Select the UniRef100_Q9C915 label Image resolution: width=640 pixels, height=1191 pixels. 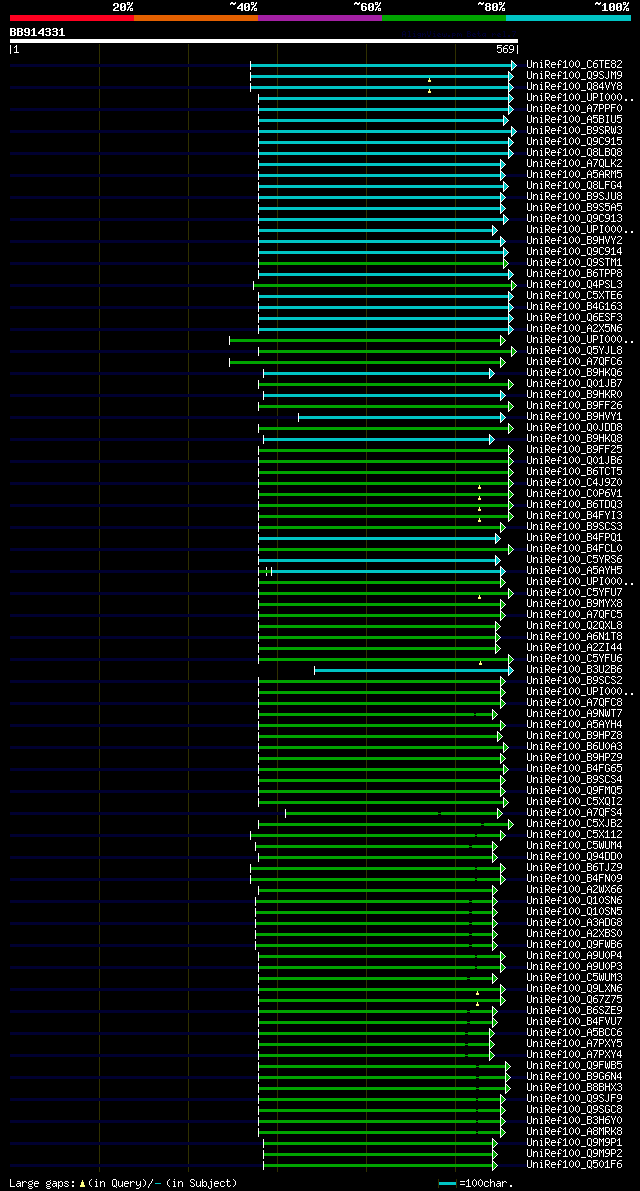[574, 142]
